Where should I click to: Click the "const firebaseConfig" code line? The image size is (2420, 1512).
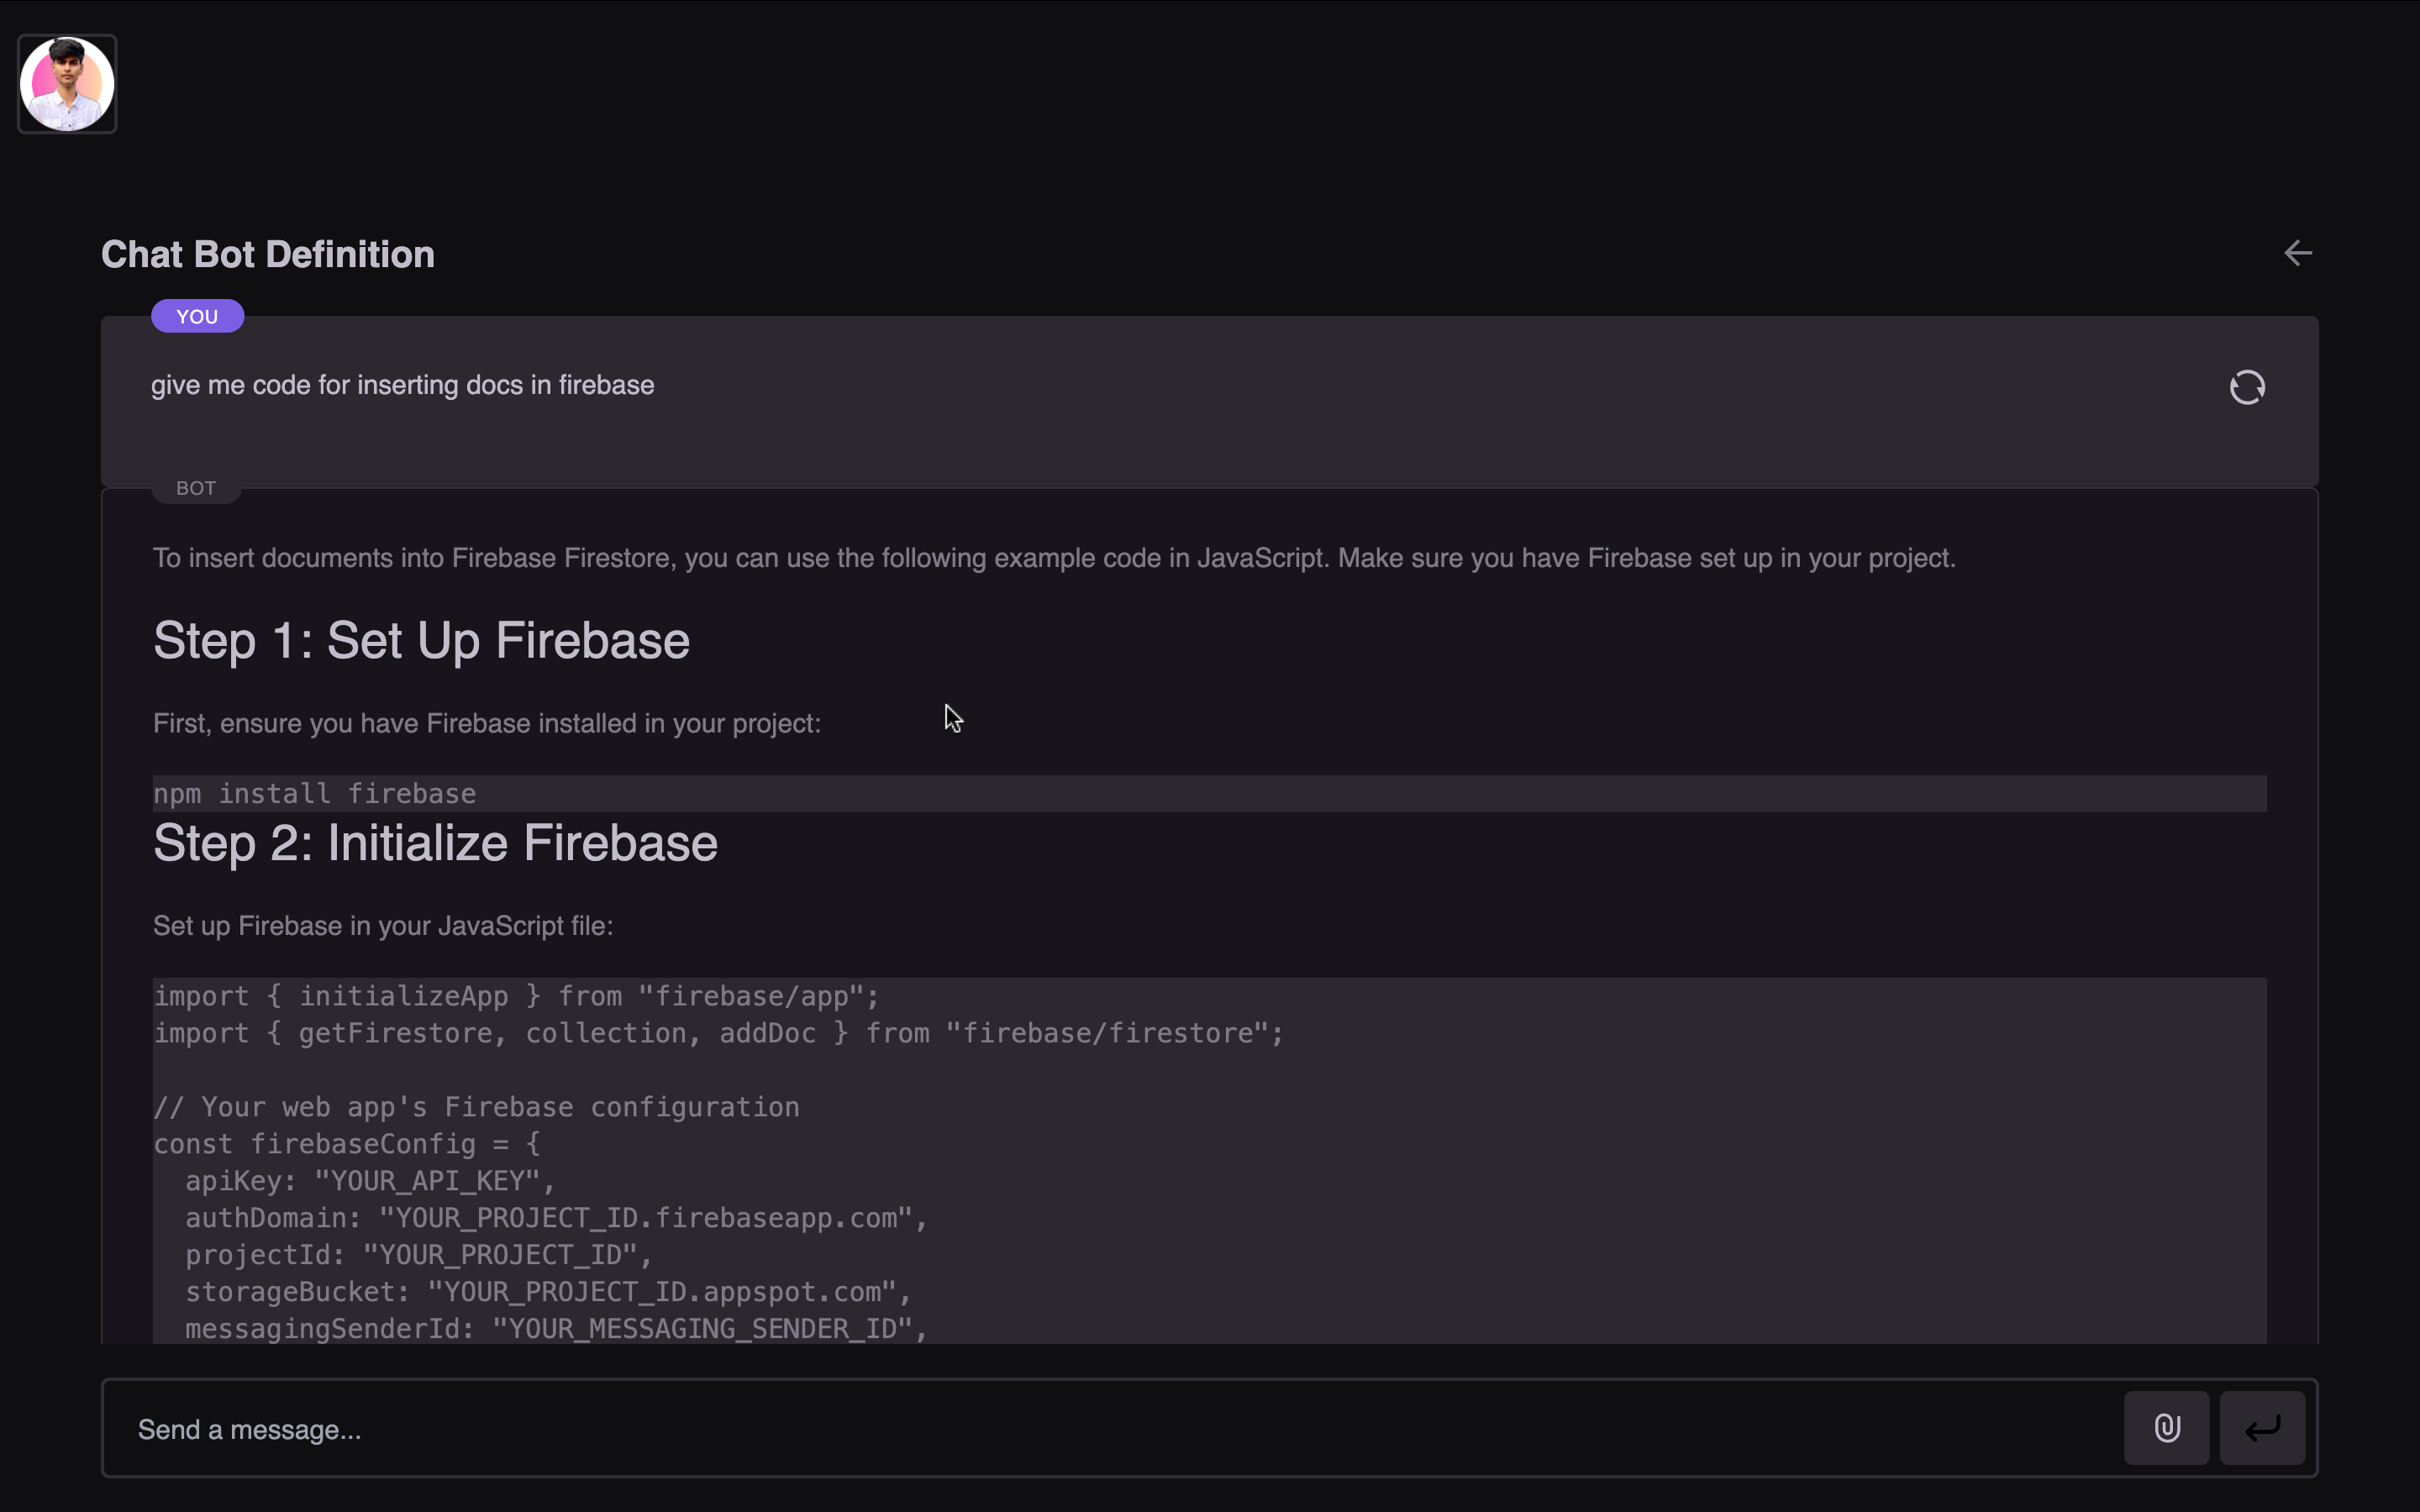click(x=346, y=1144)
